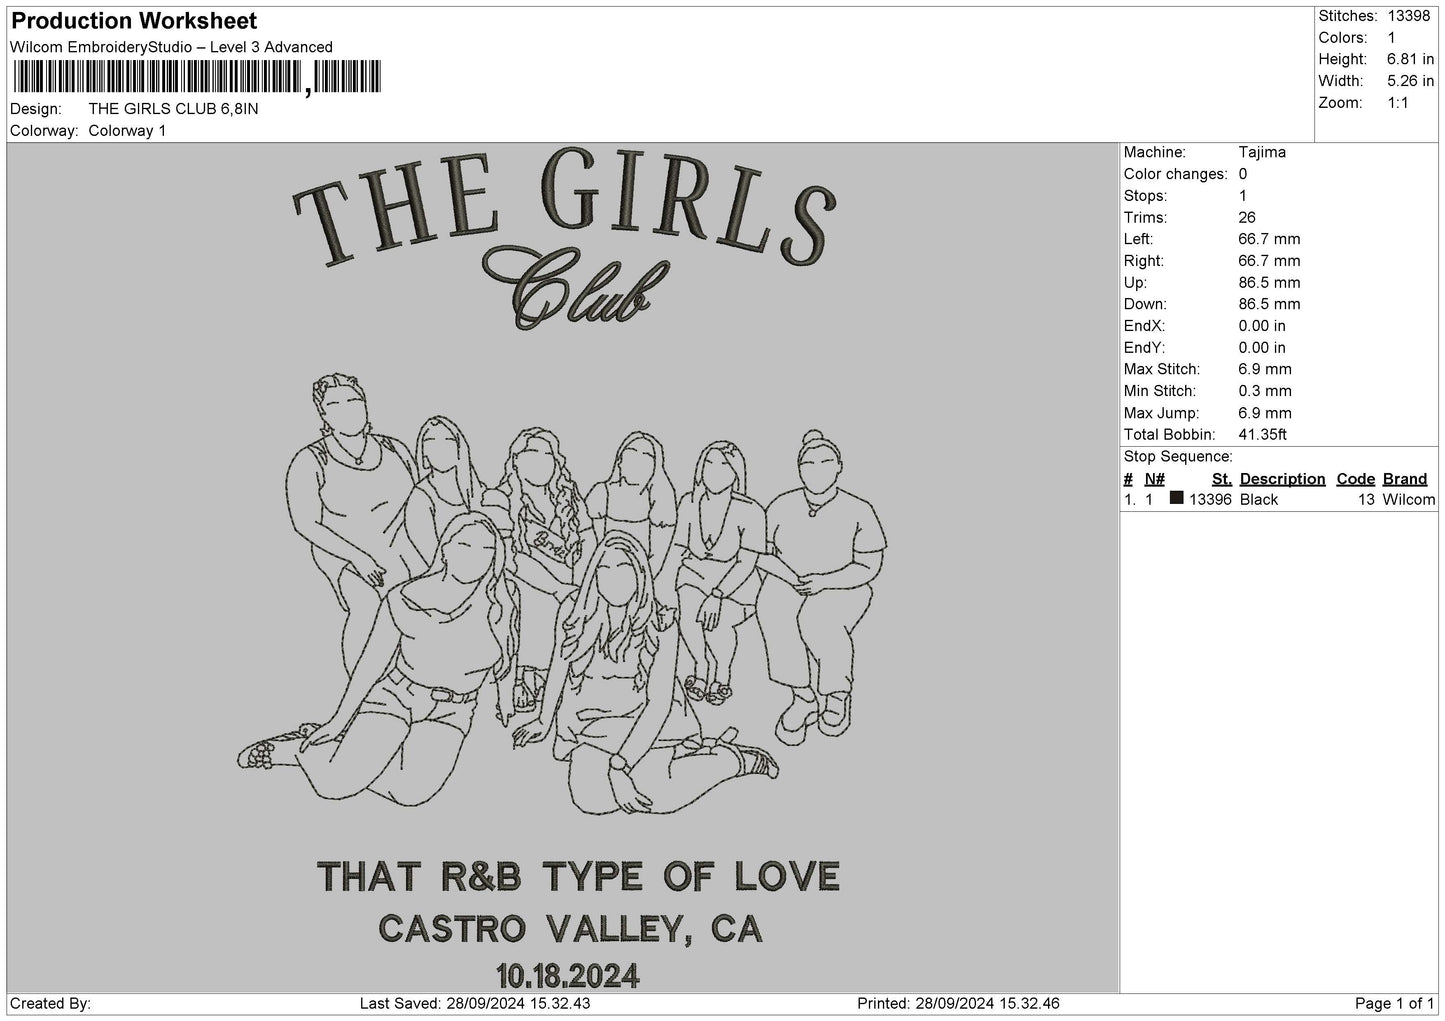This screenshot has height=1021, width=1445.
Task: Click the thread code 13
Action: pos(1367,500)
